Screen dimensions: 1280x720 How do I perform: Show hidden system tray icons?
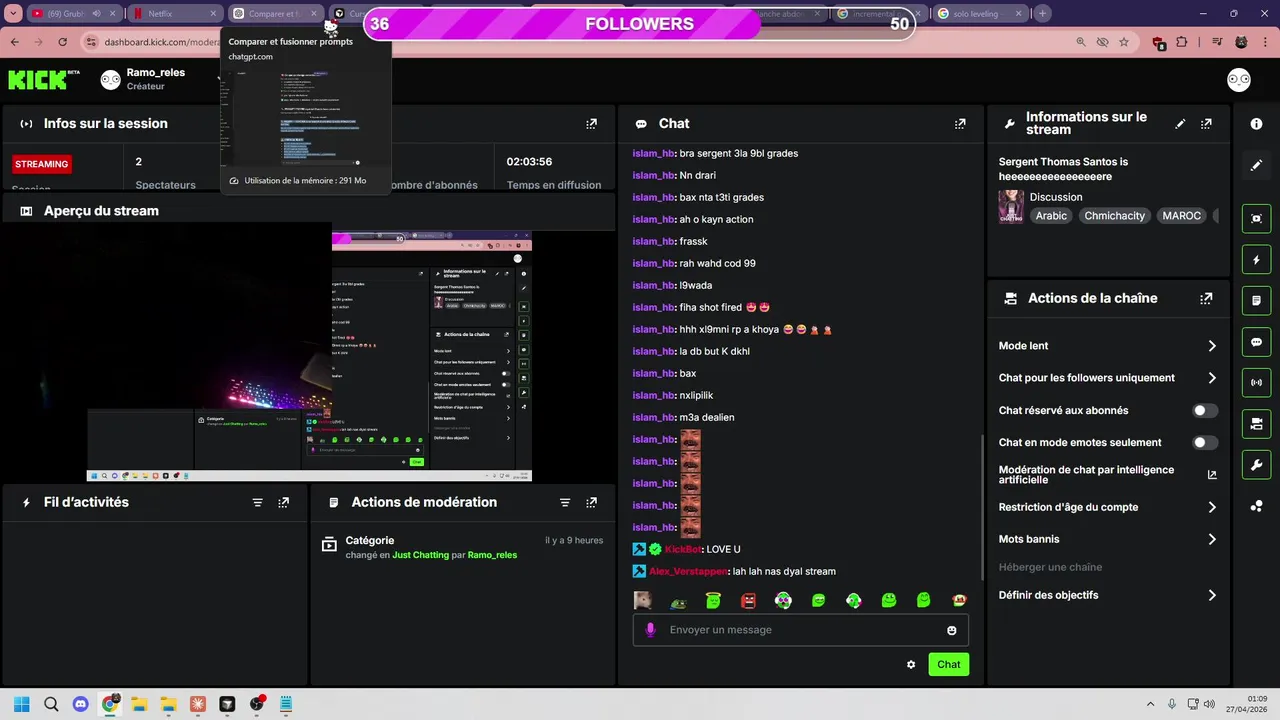click(1149, 704)
